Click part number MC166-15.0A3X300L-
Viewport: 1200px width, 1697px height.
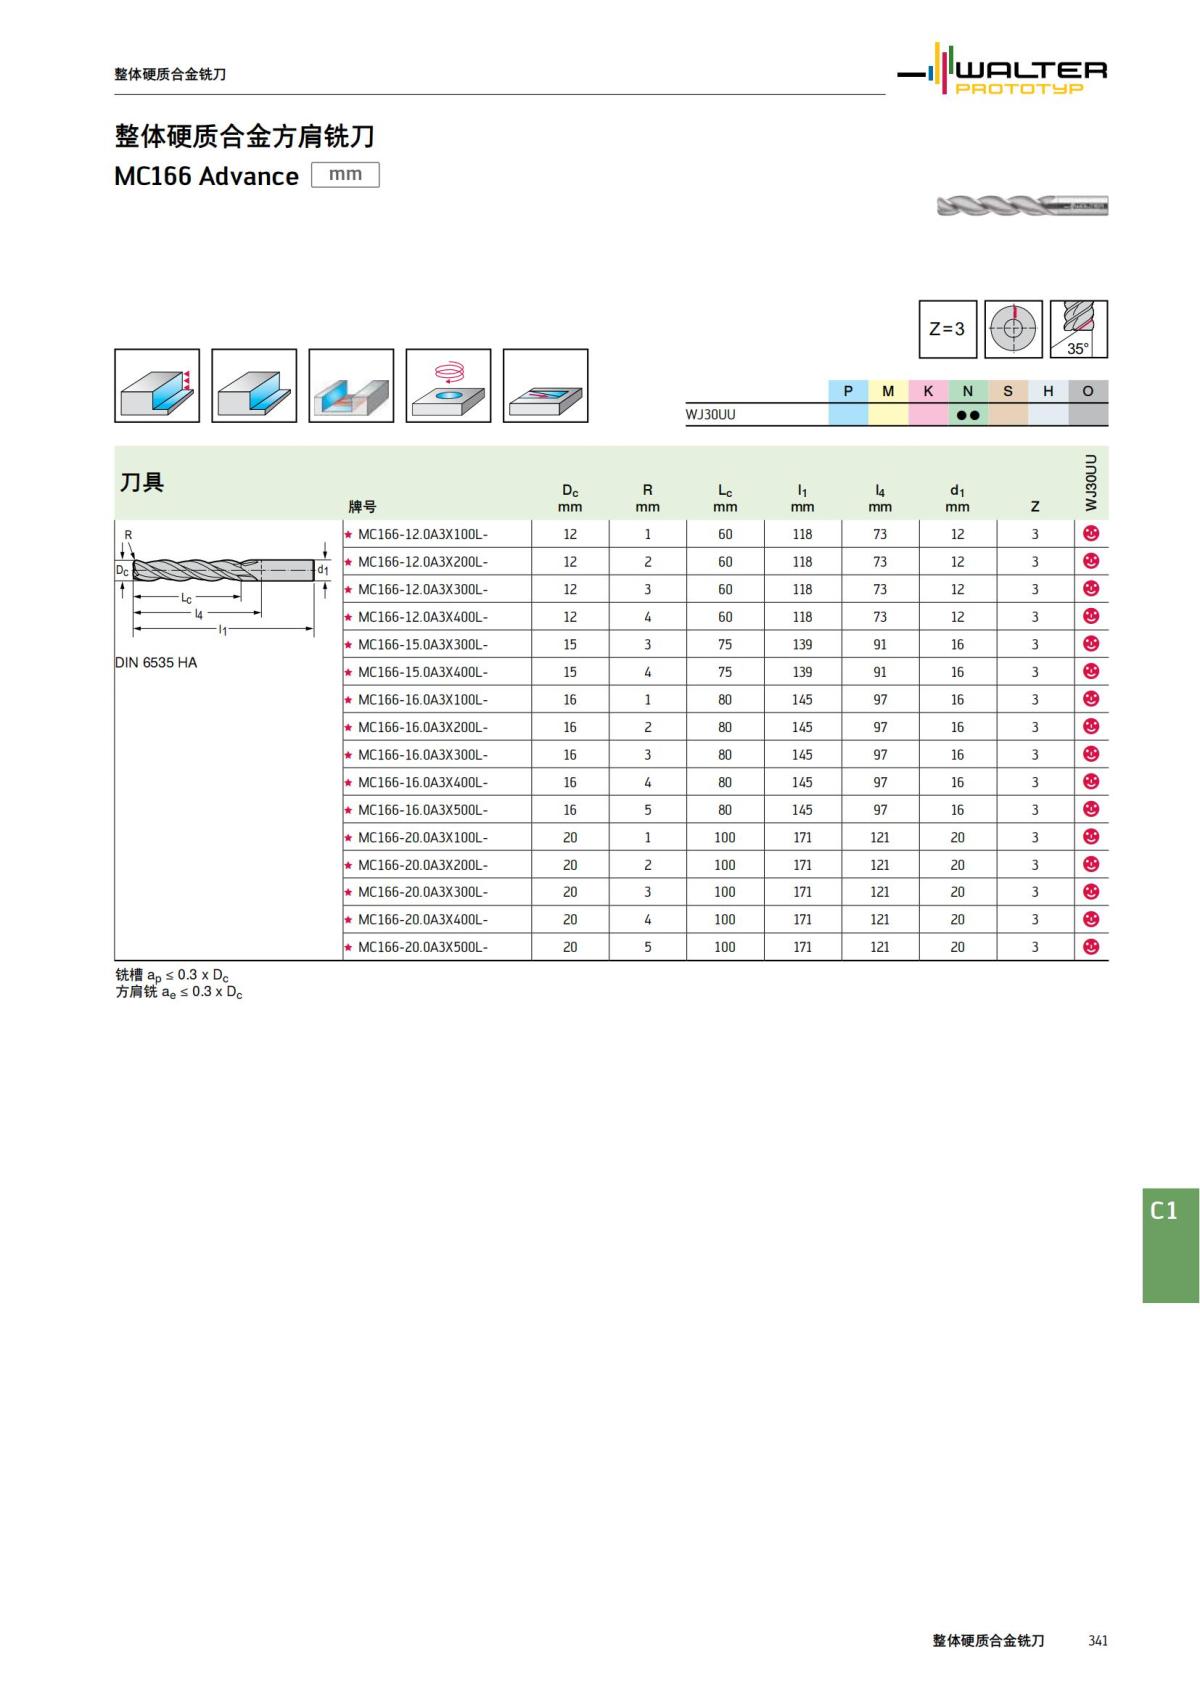(x=423, y=644)
